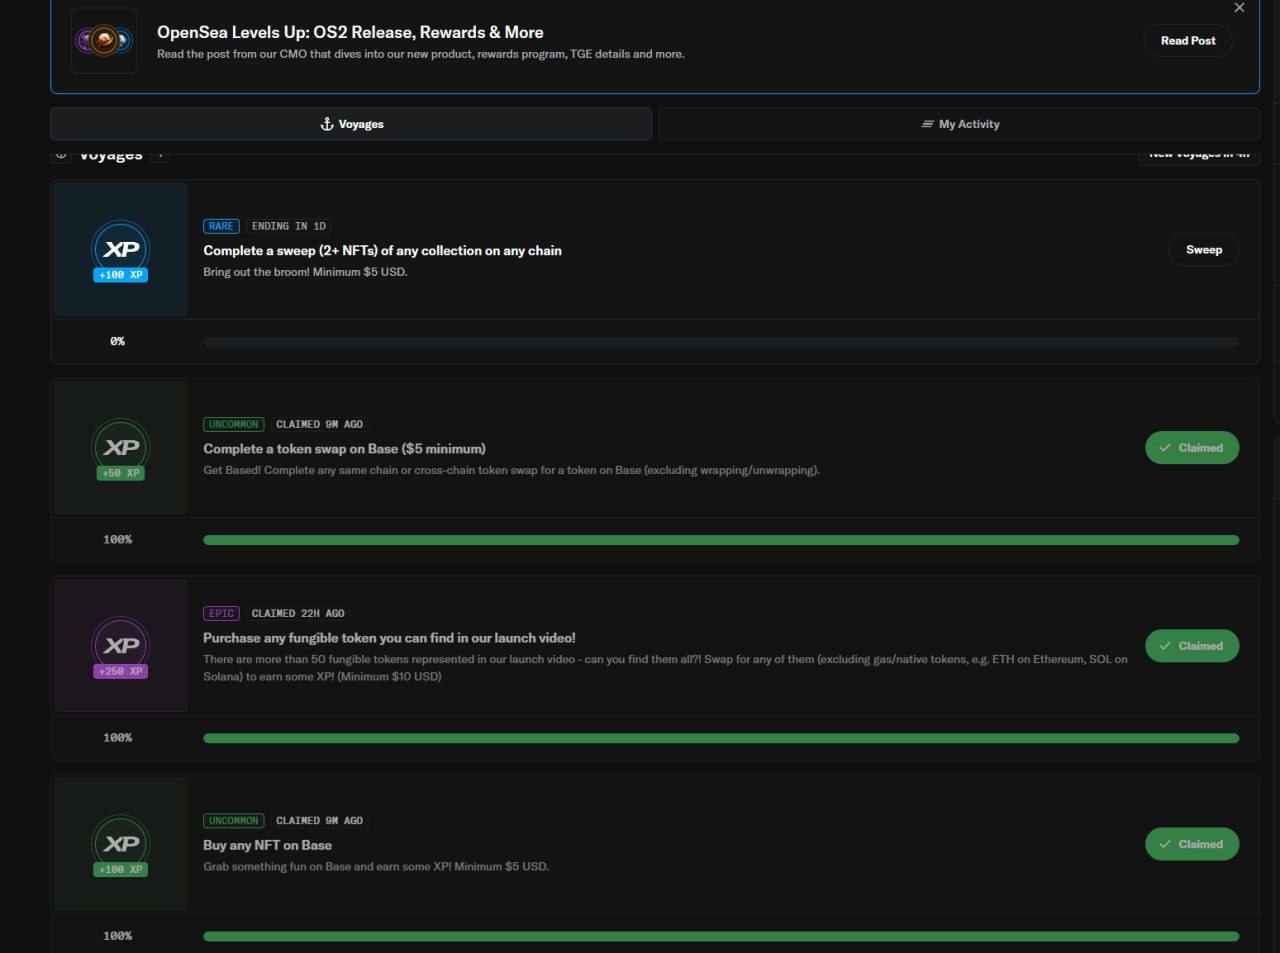Click the +50 XP reward badge
This screenshot has height=953, width=1280.
[121, 473]
